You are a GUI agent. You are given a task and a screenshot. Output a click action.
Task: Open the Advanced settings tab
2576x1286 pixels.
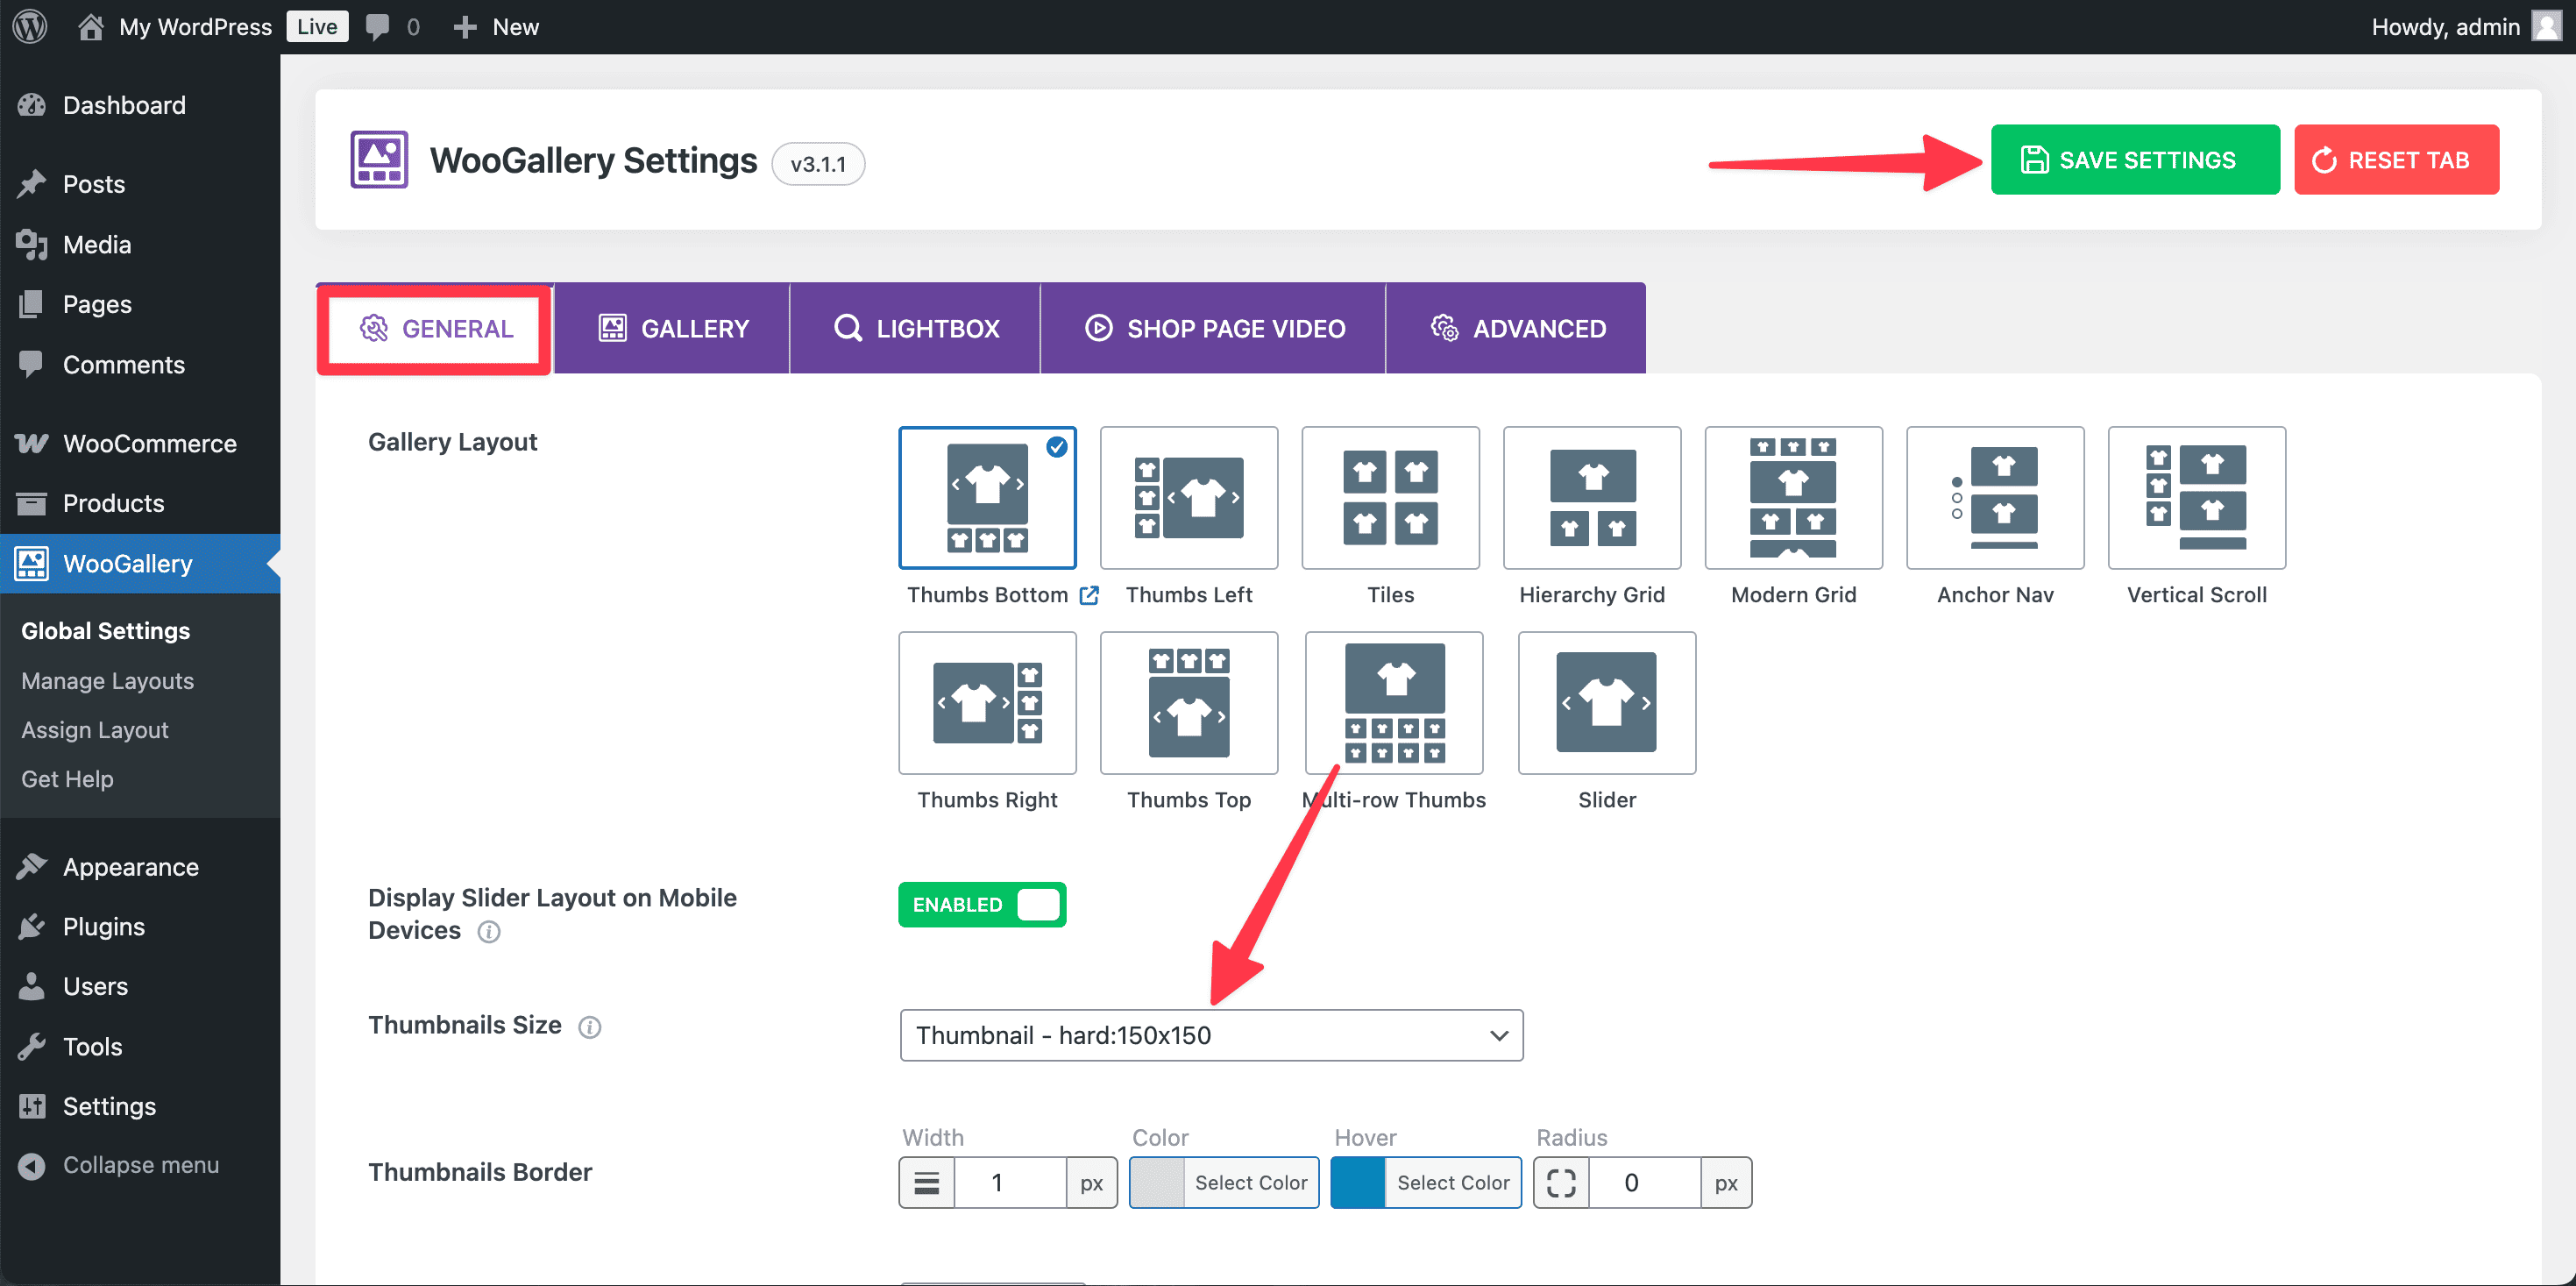1516,328
